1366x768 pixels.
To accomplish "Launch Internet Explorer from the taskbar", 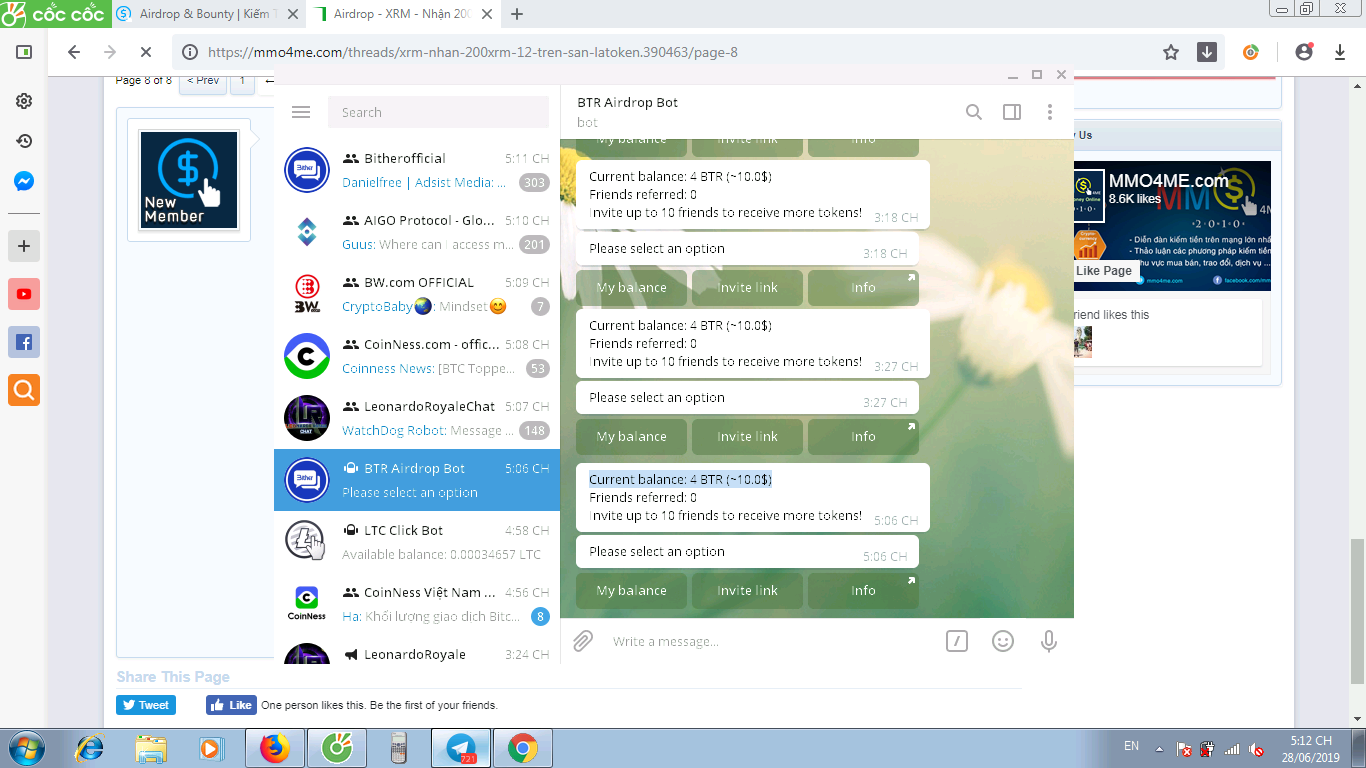I will click(90, 747).
